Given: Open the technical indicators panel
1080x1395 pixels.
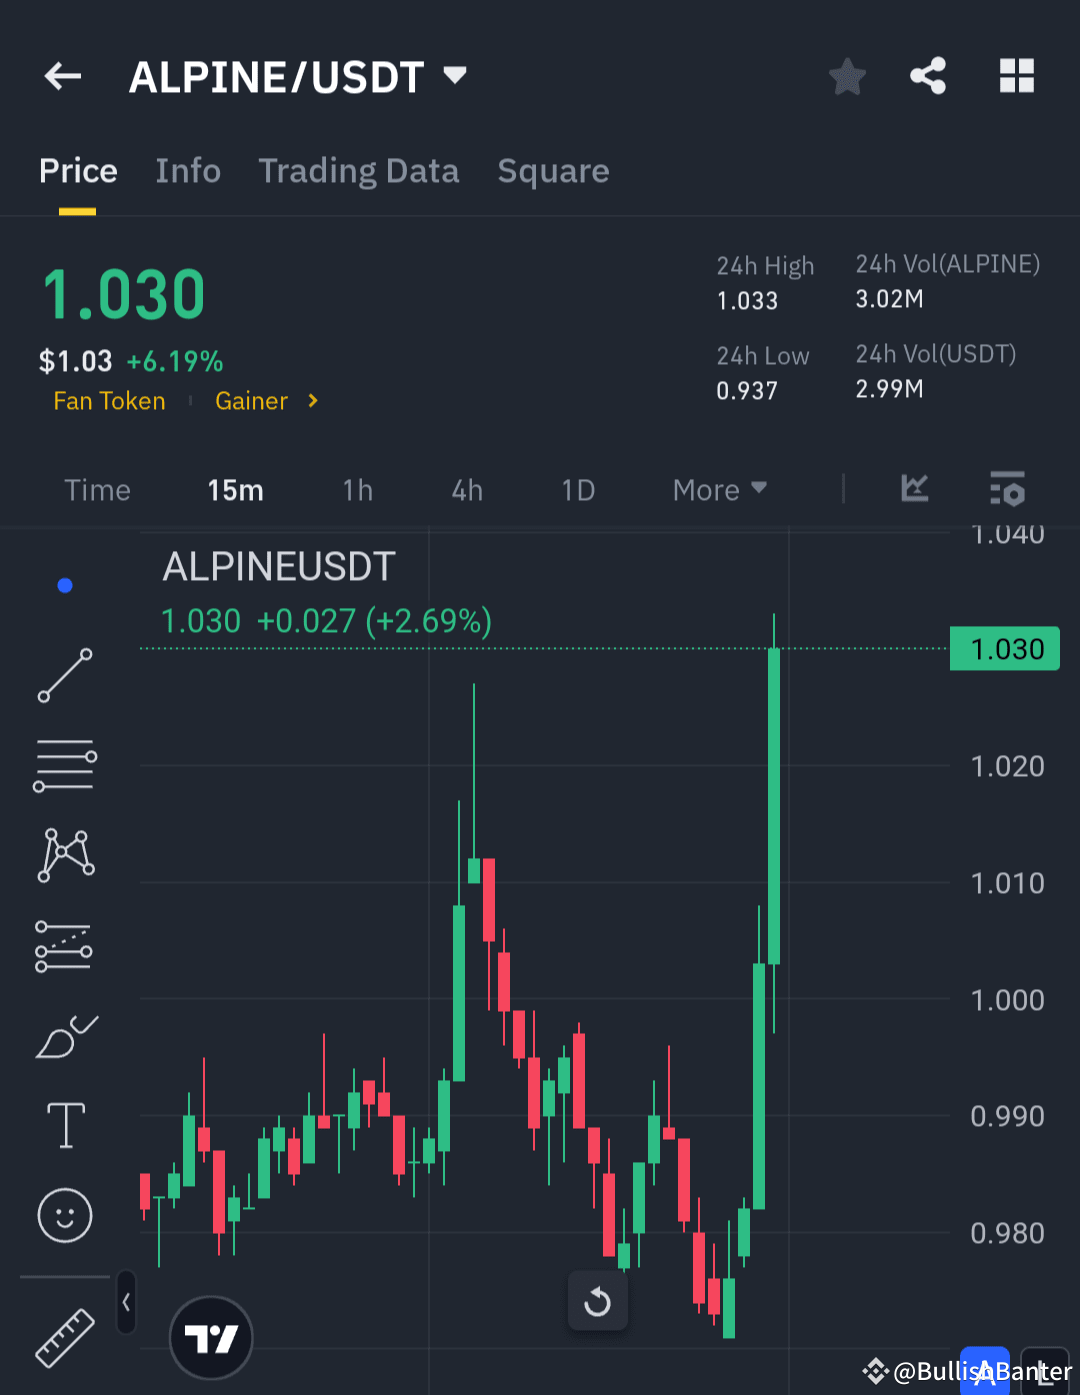Looking at the screenshot, I should click(x=1007, y=489).
